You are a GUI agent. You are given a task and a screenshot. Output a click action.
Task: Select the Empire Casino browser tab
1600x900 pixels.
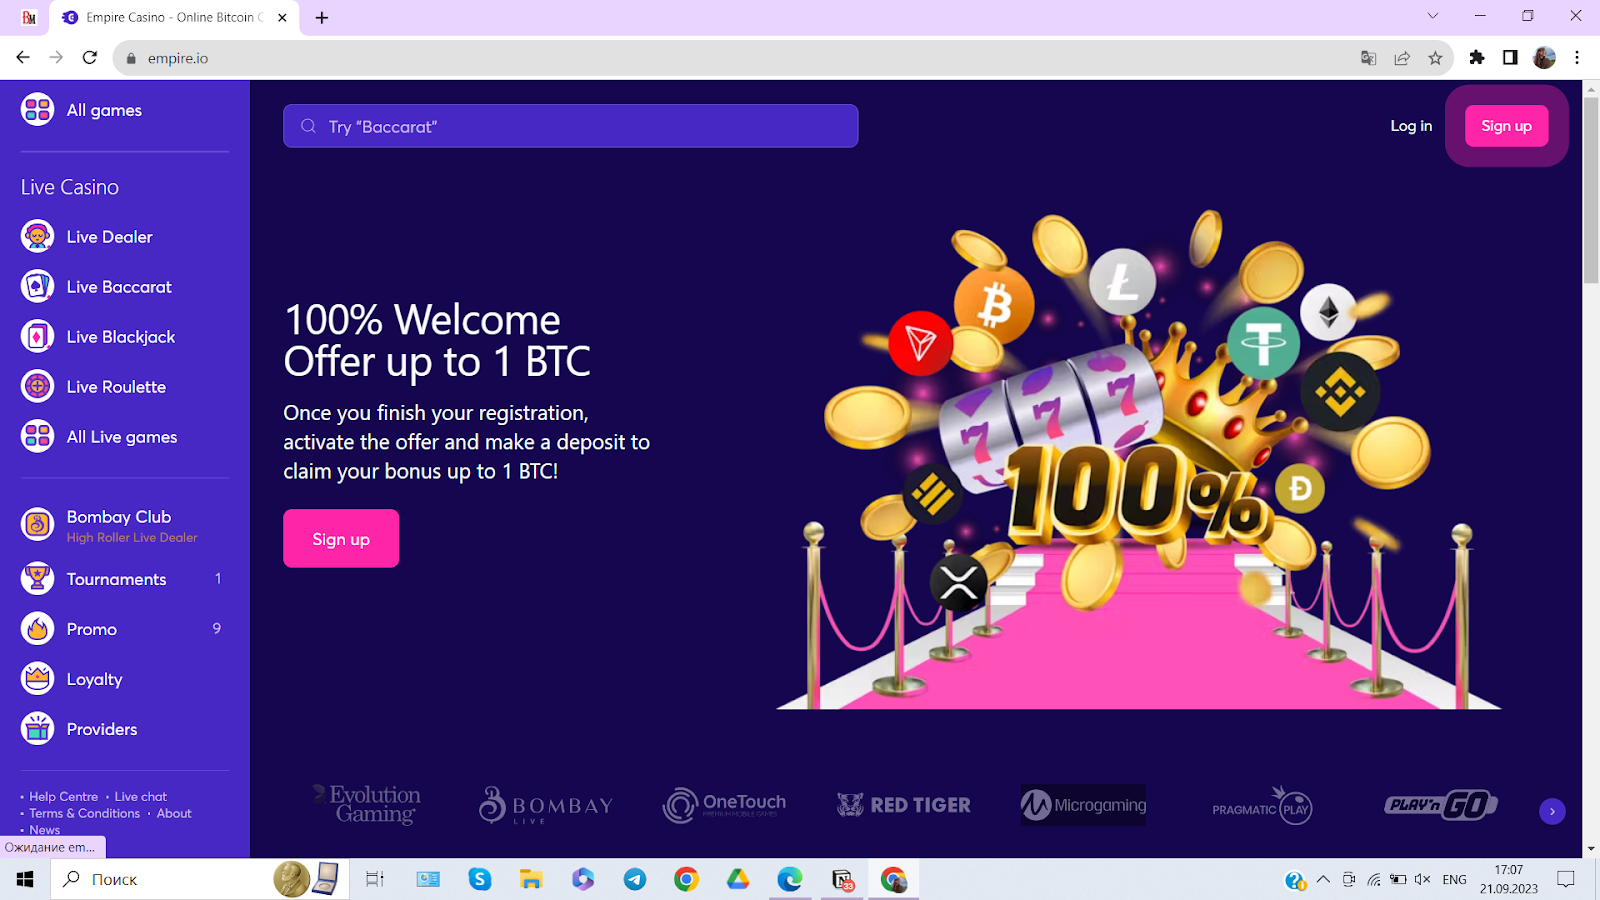[x=175, y=18]
